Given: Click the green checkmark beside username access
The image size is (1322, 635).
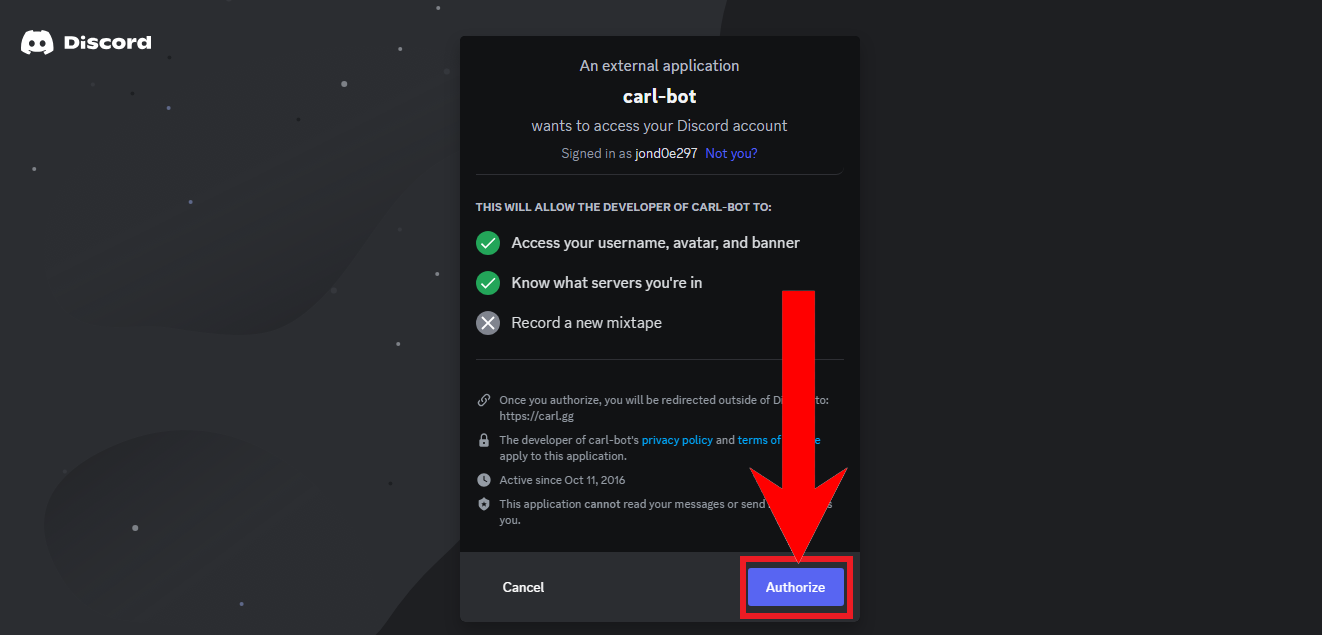Looking at the screenshot, I should pos(488,243).
